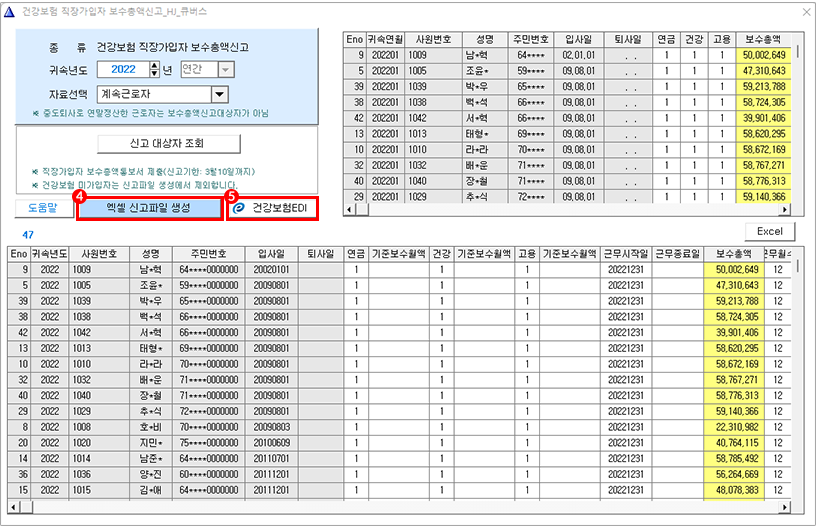Click 귀속연월 column header in upper table
816x528 pixels.
[385, 39]
